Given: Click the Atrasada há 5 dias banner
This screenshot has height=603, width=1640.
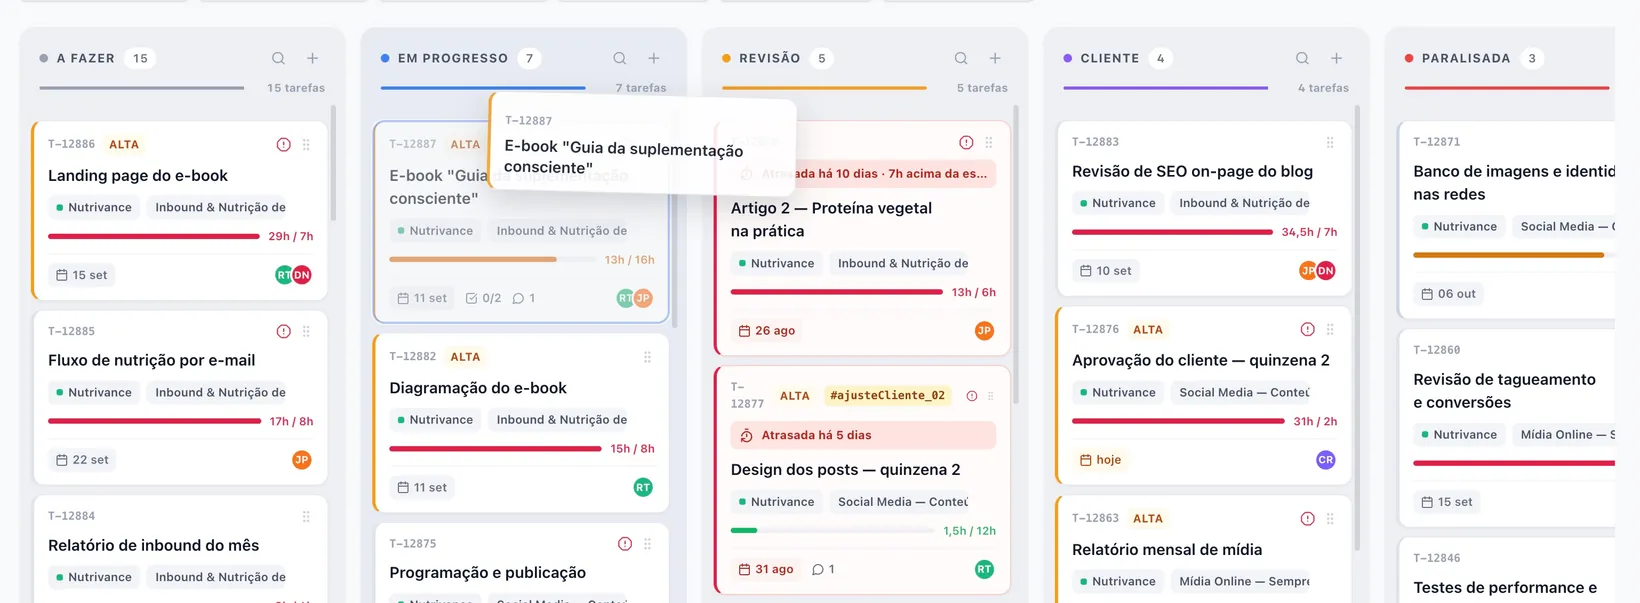Looking at the screenshot, I should click(x=863, y=435).
